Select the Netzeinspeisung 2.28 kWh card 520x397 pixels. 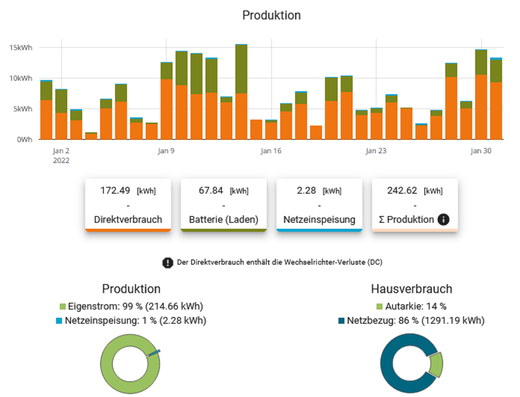(319, 205)
